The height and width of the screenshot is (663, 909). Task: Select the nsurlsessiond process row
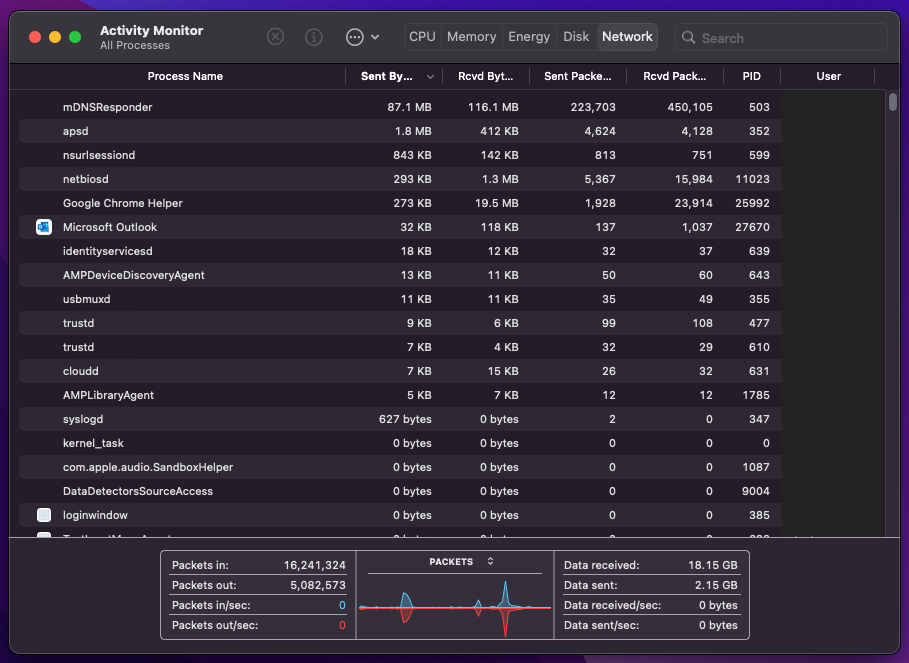coord(400,155)
